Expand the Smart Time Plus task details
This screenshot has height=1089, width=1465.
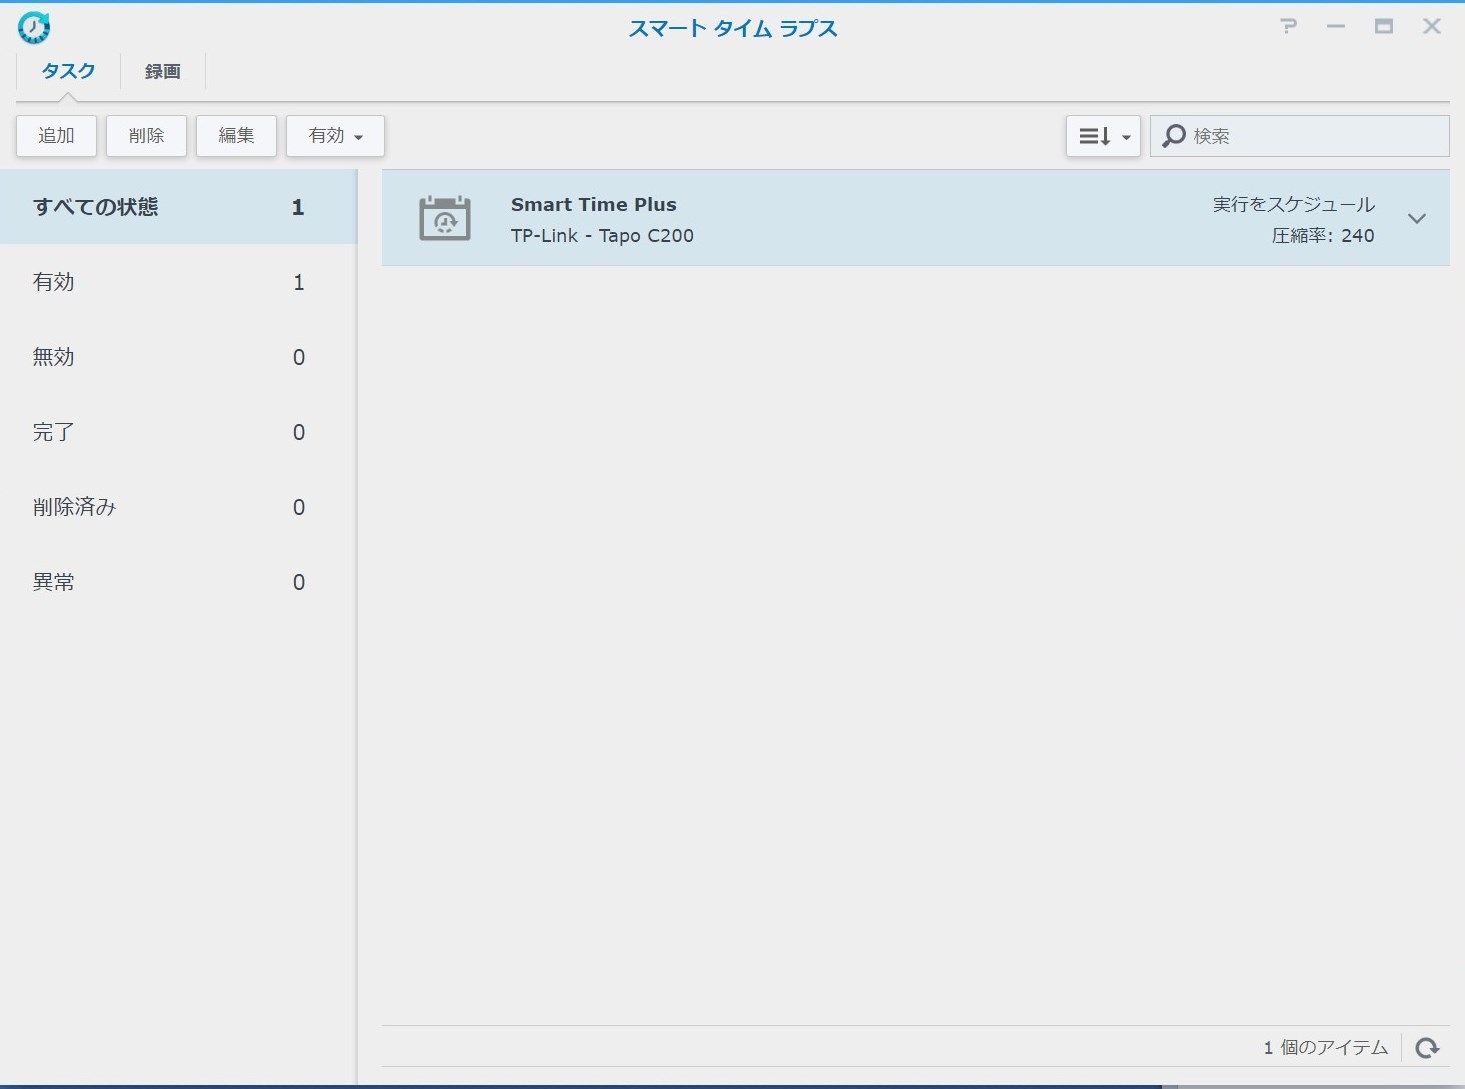pyautogui.click(x=1416, y=219)
